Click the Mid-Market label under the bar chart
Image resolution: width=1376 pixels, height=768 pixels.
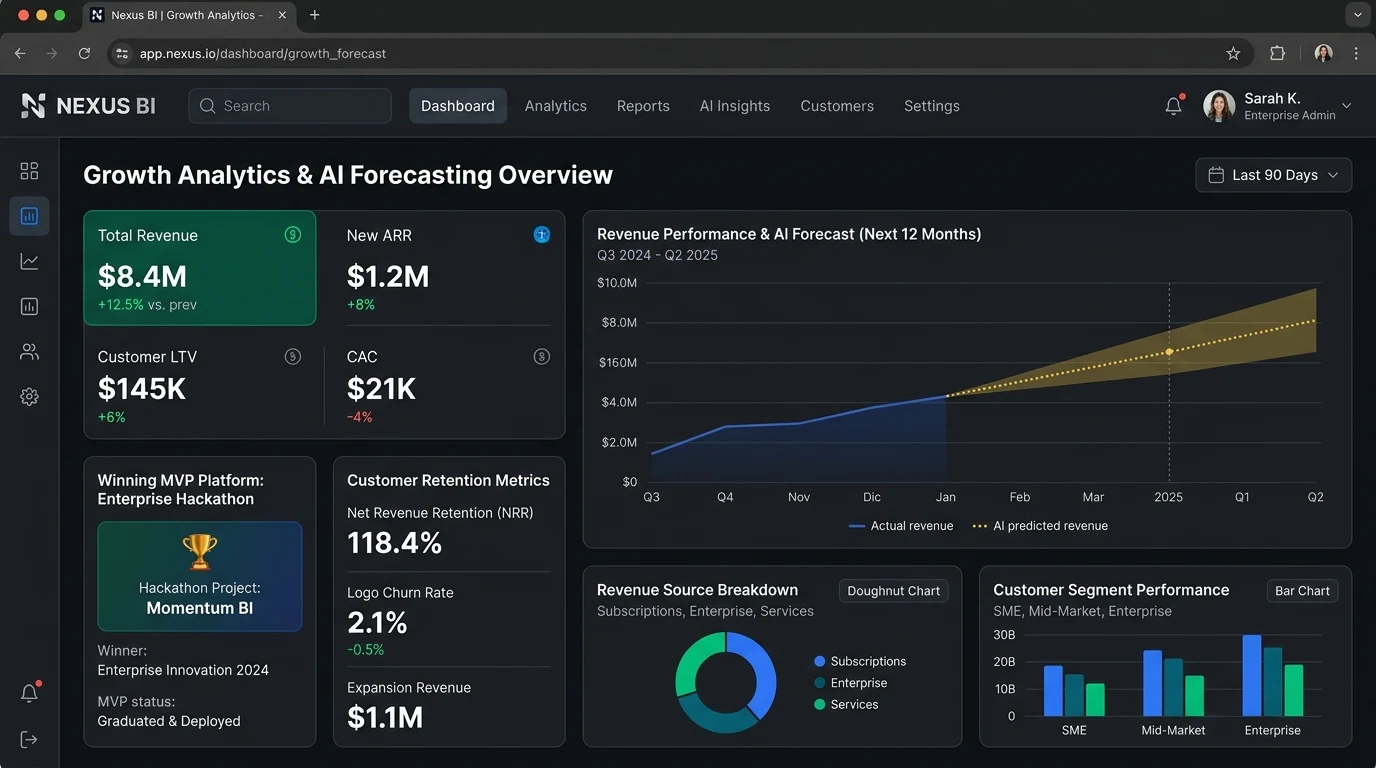click(x=1173, y=730)
